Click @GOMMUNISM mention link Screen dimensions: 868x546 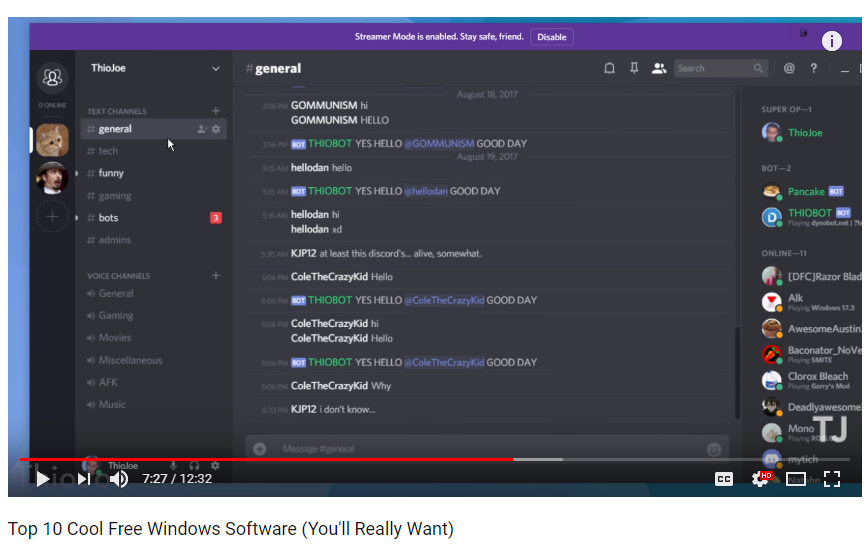pos(439,144)
